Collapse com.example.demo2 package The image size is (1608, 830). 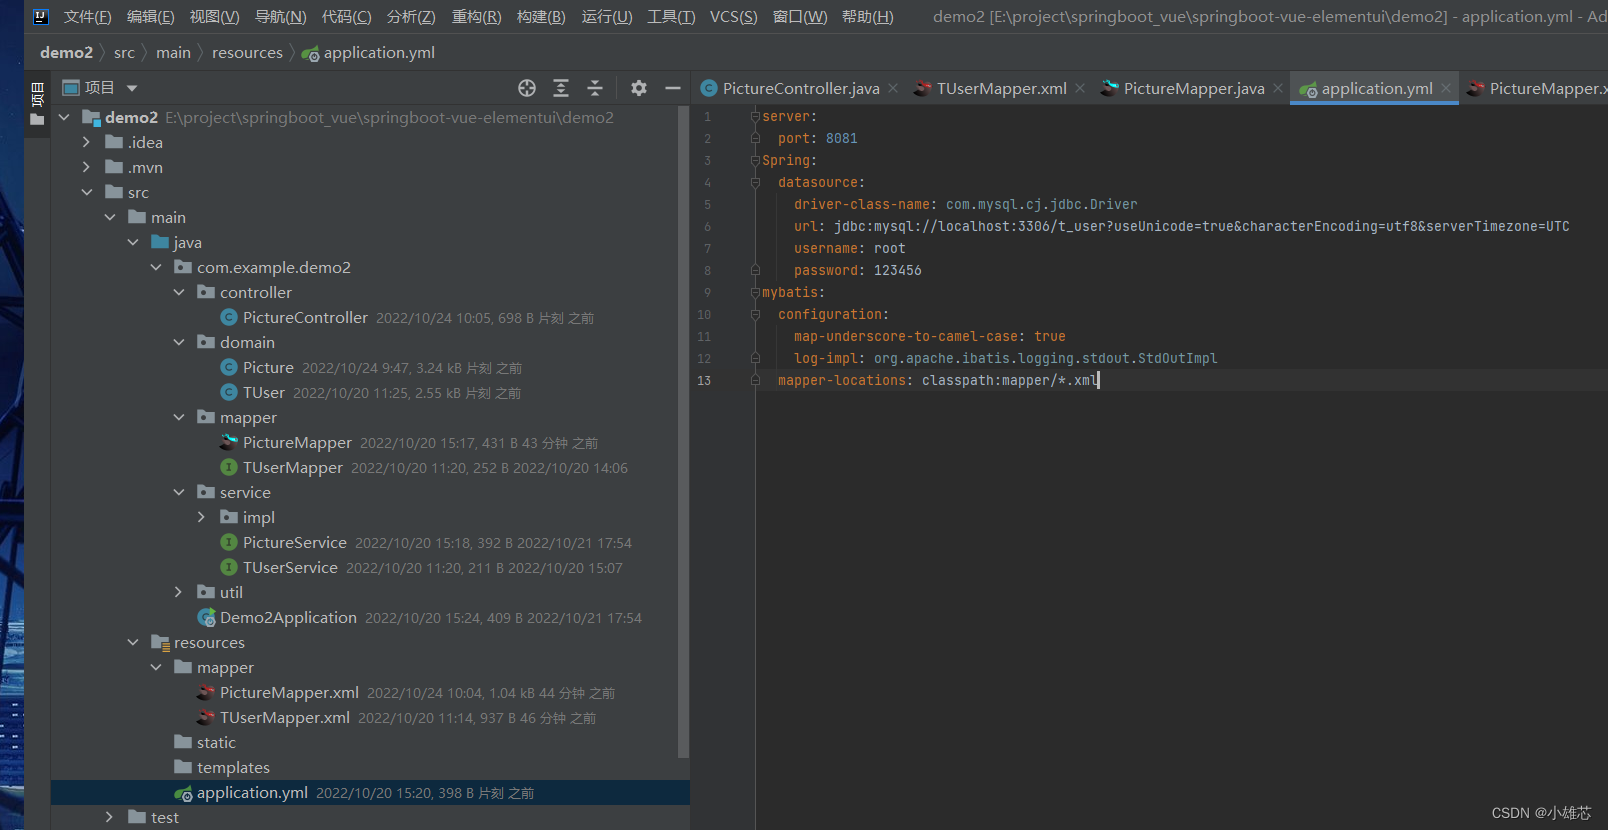point(156,267)
